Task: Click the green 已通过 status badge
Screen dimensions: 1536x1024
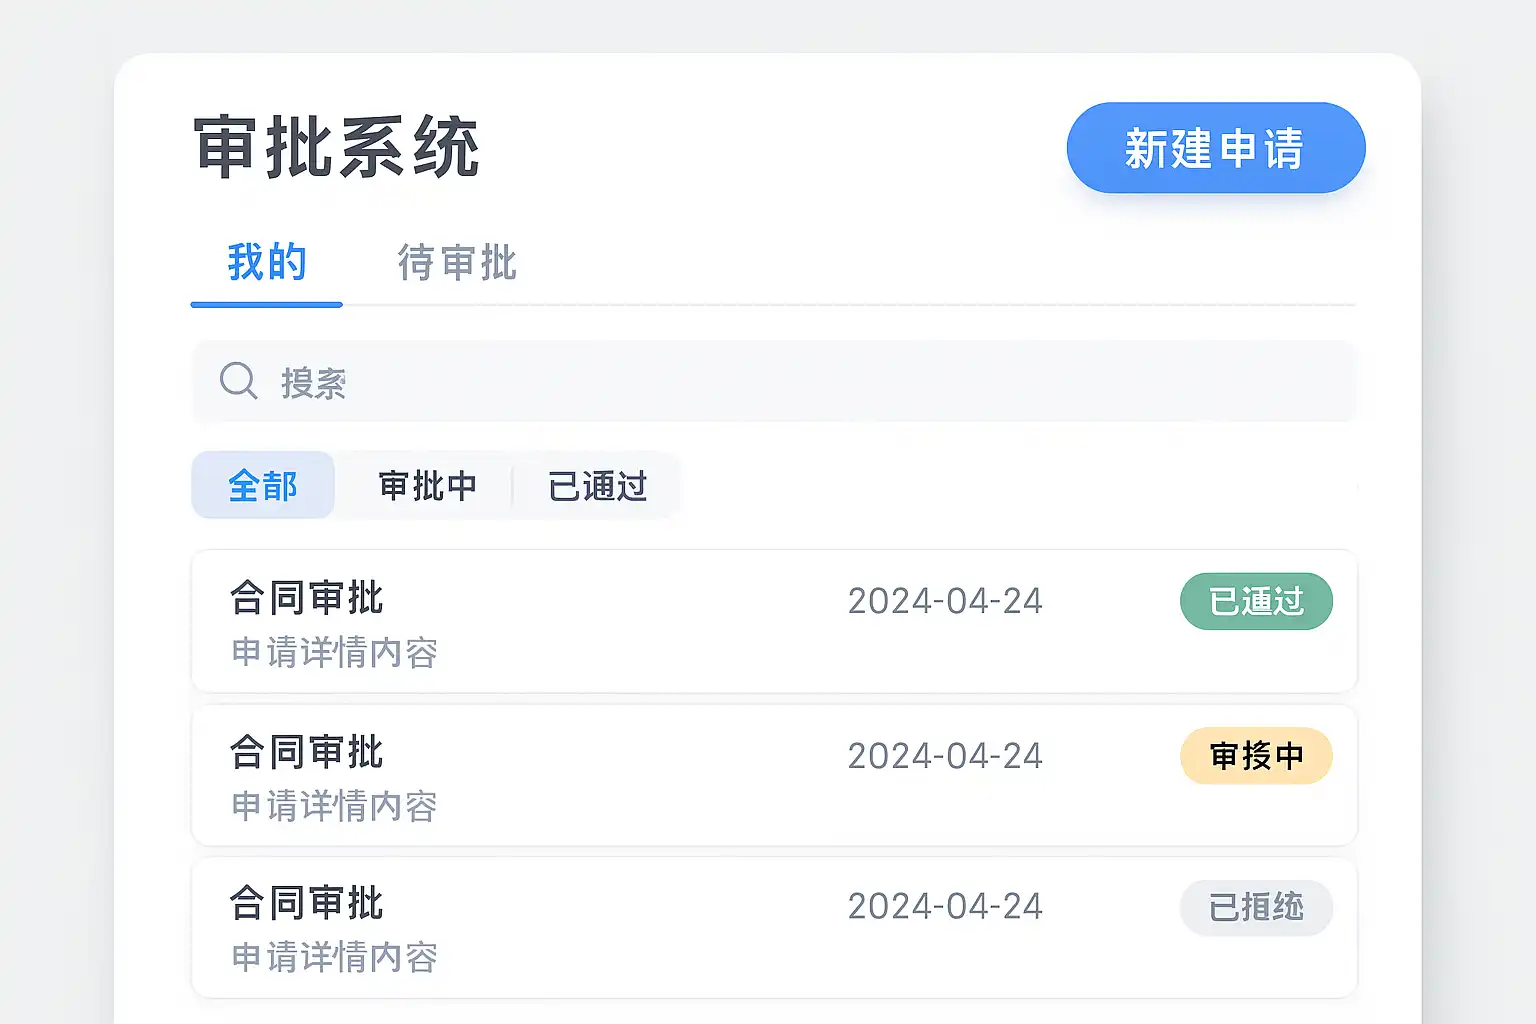Action: point(1256,601)
